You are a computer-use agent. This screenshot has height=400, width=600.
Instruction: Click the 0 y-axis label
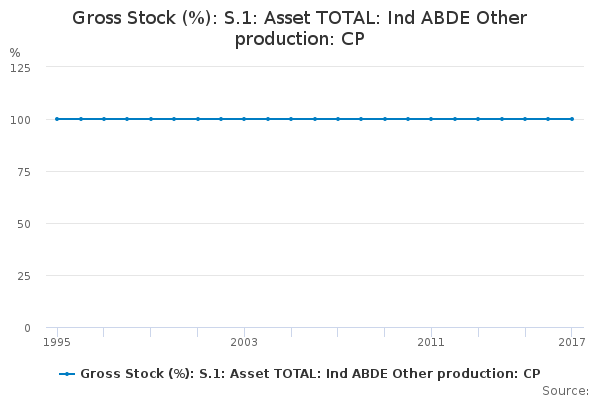(27, 327)
